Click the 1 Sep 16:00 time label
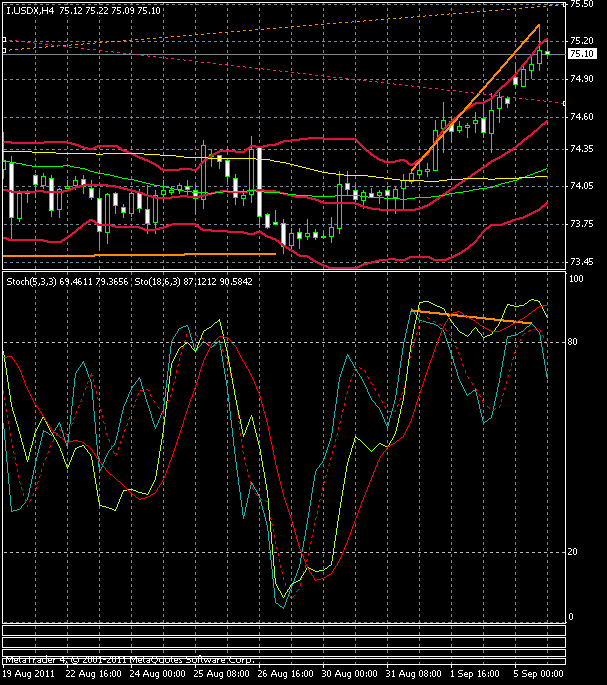This screenshot has width=607, height=685. pos(475,674)
